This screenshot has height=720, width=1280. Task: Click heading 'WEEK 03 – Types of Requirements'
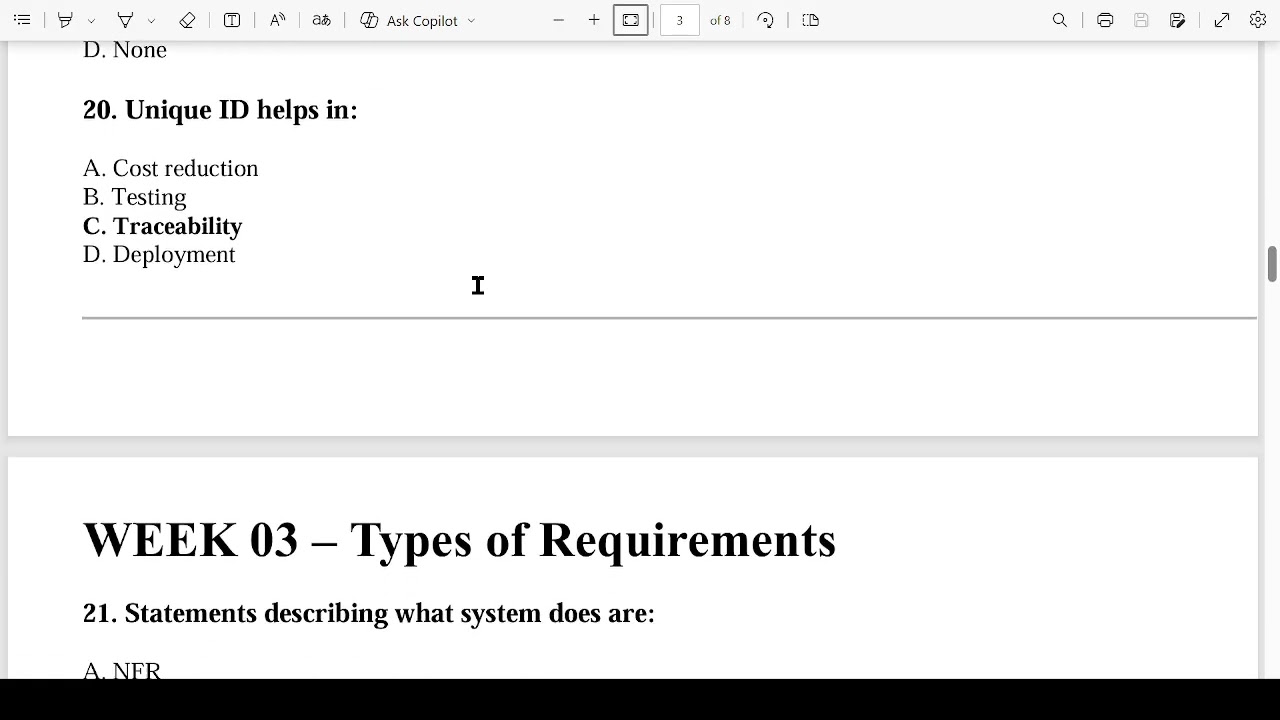[459, 540]
